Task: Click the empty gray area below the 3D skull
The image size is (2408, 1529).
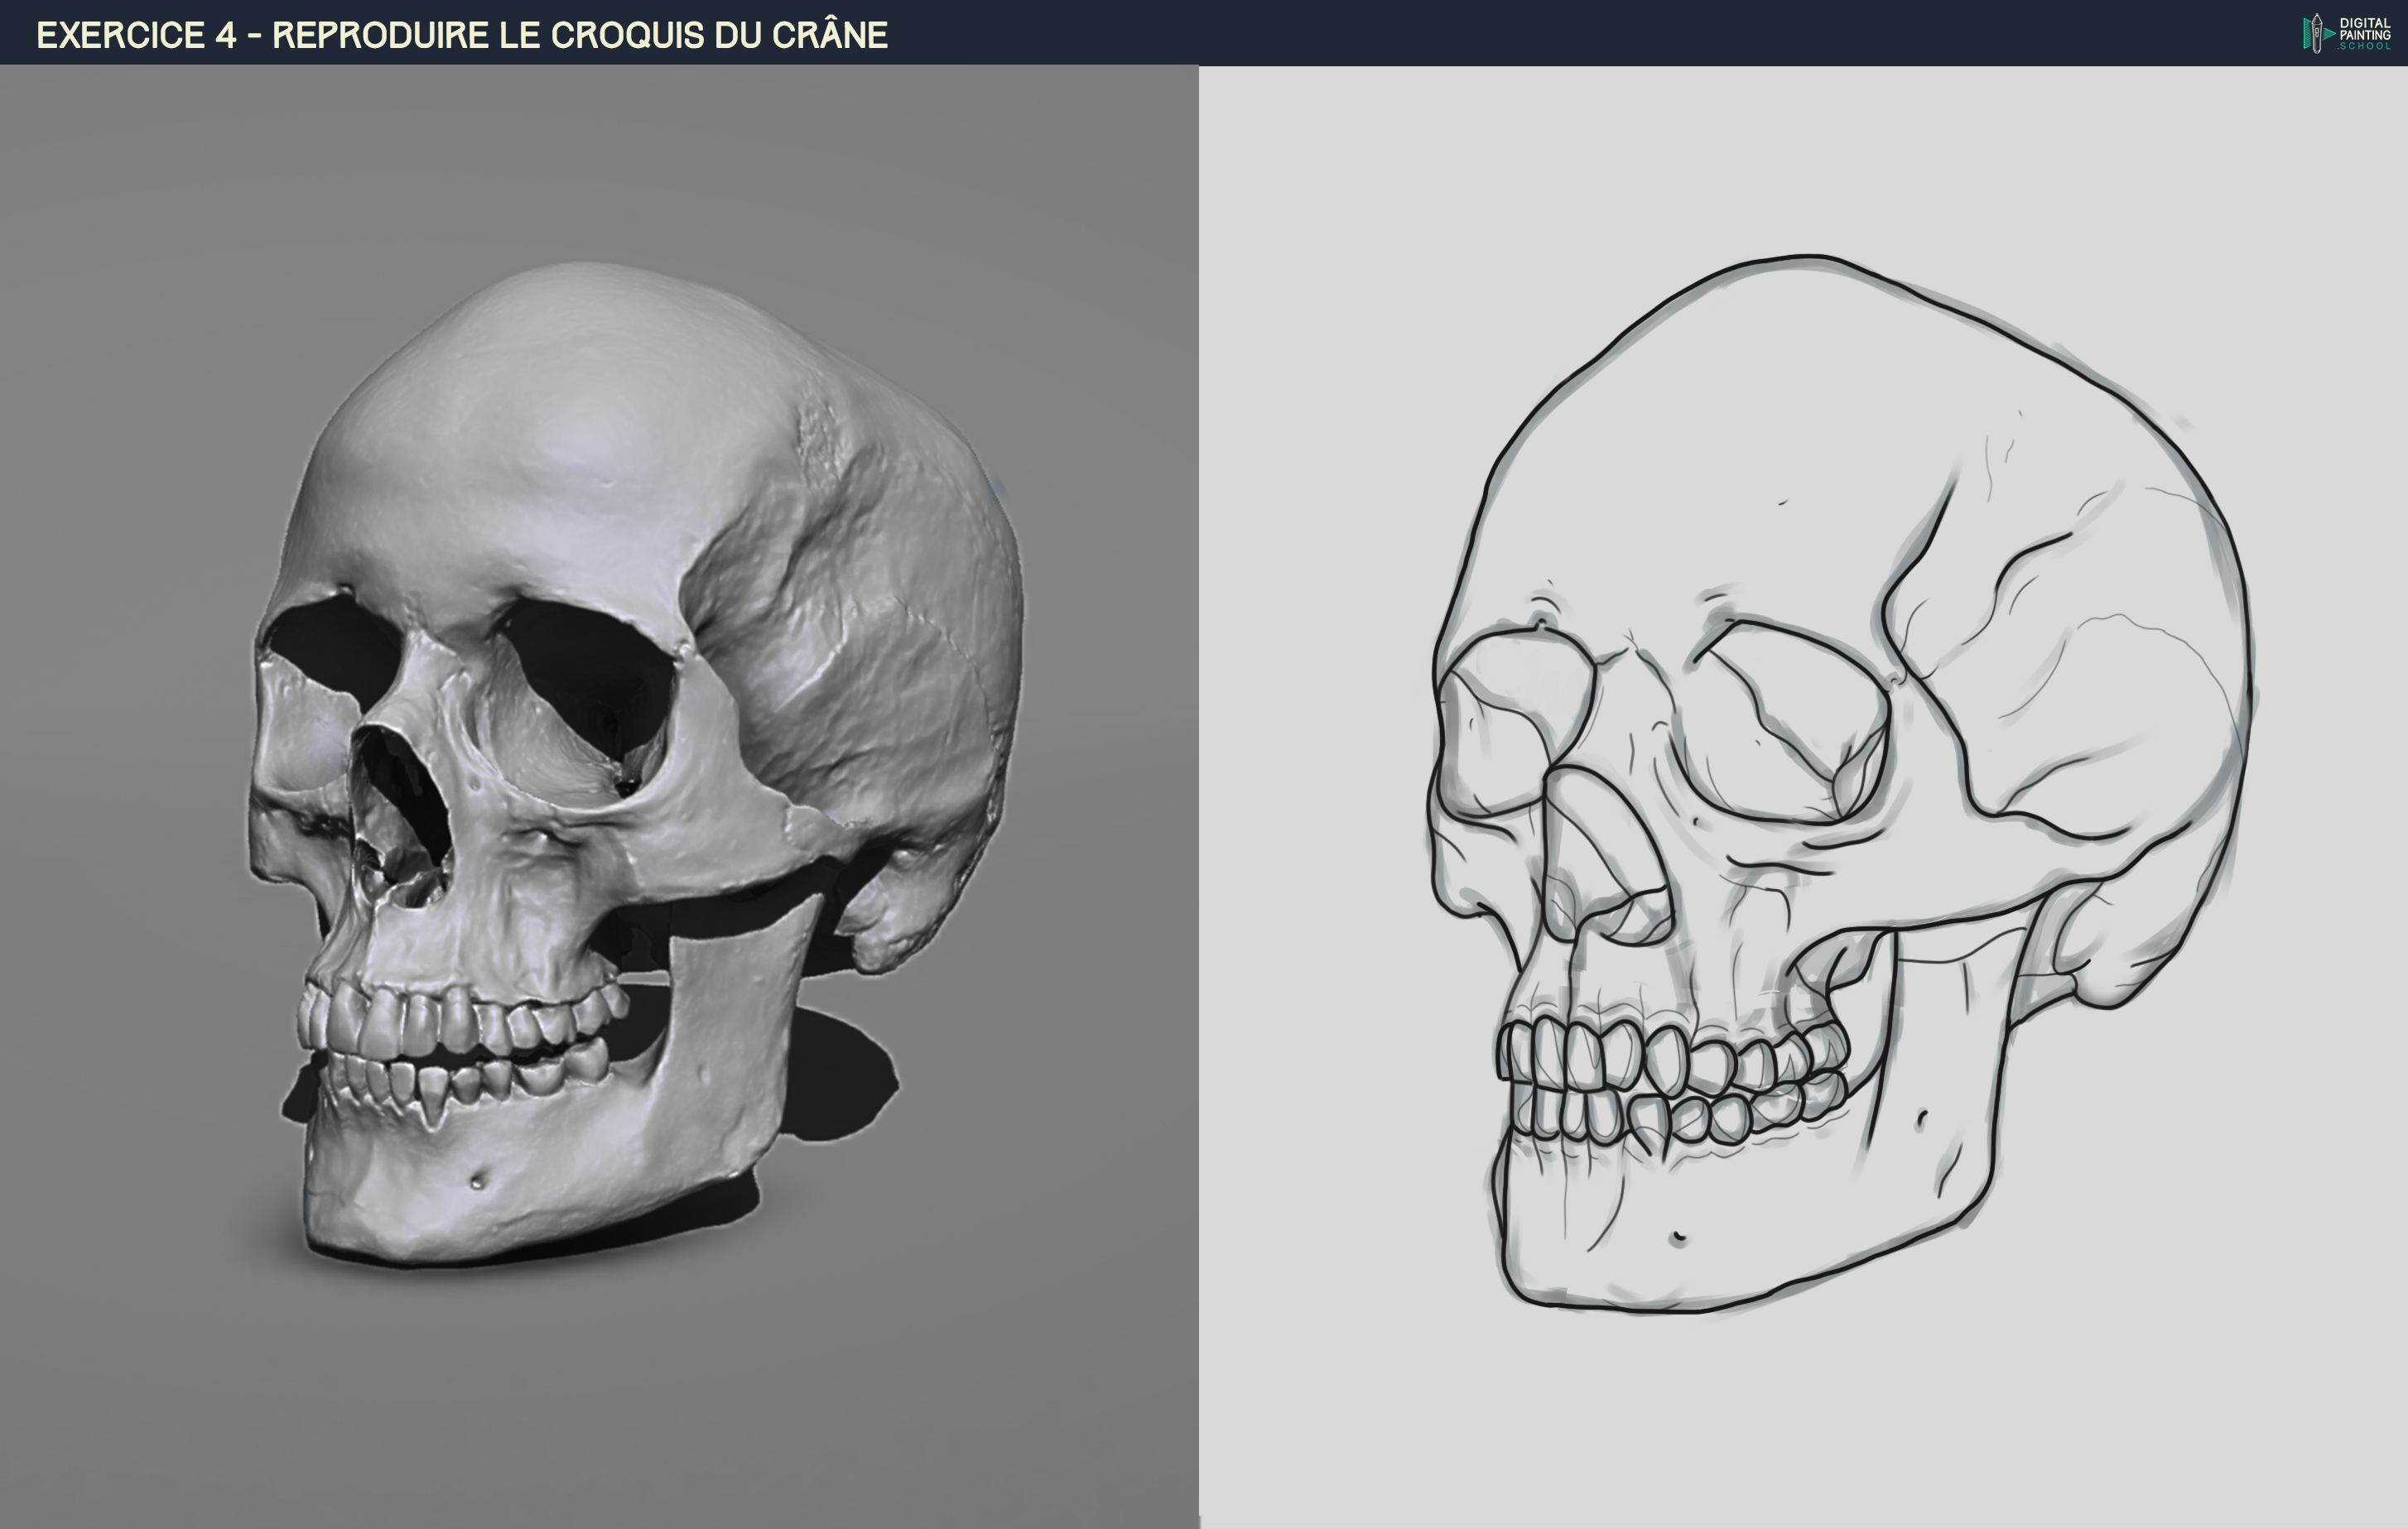Action: (600, 1400)
